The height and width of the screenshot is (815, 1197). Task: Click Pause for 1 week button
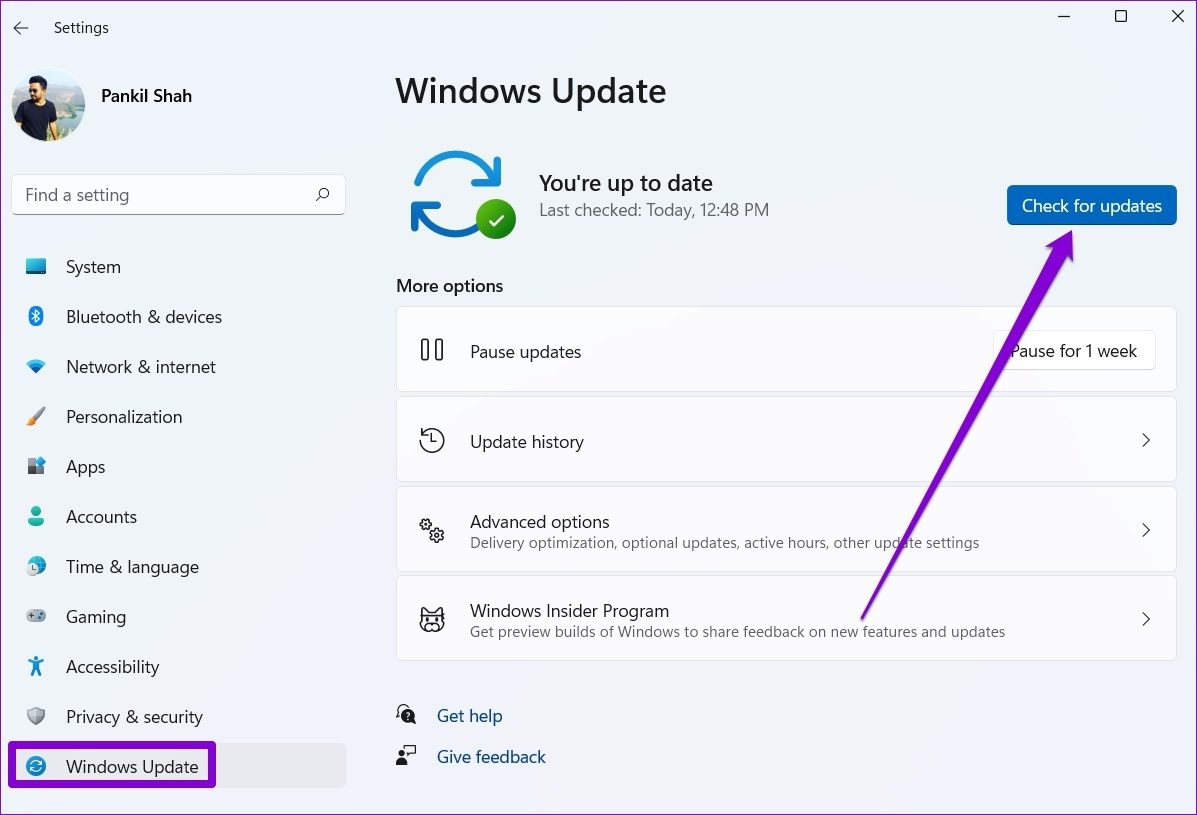(x=1074, y=351)
